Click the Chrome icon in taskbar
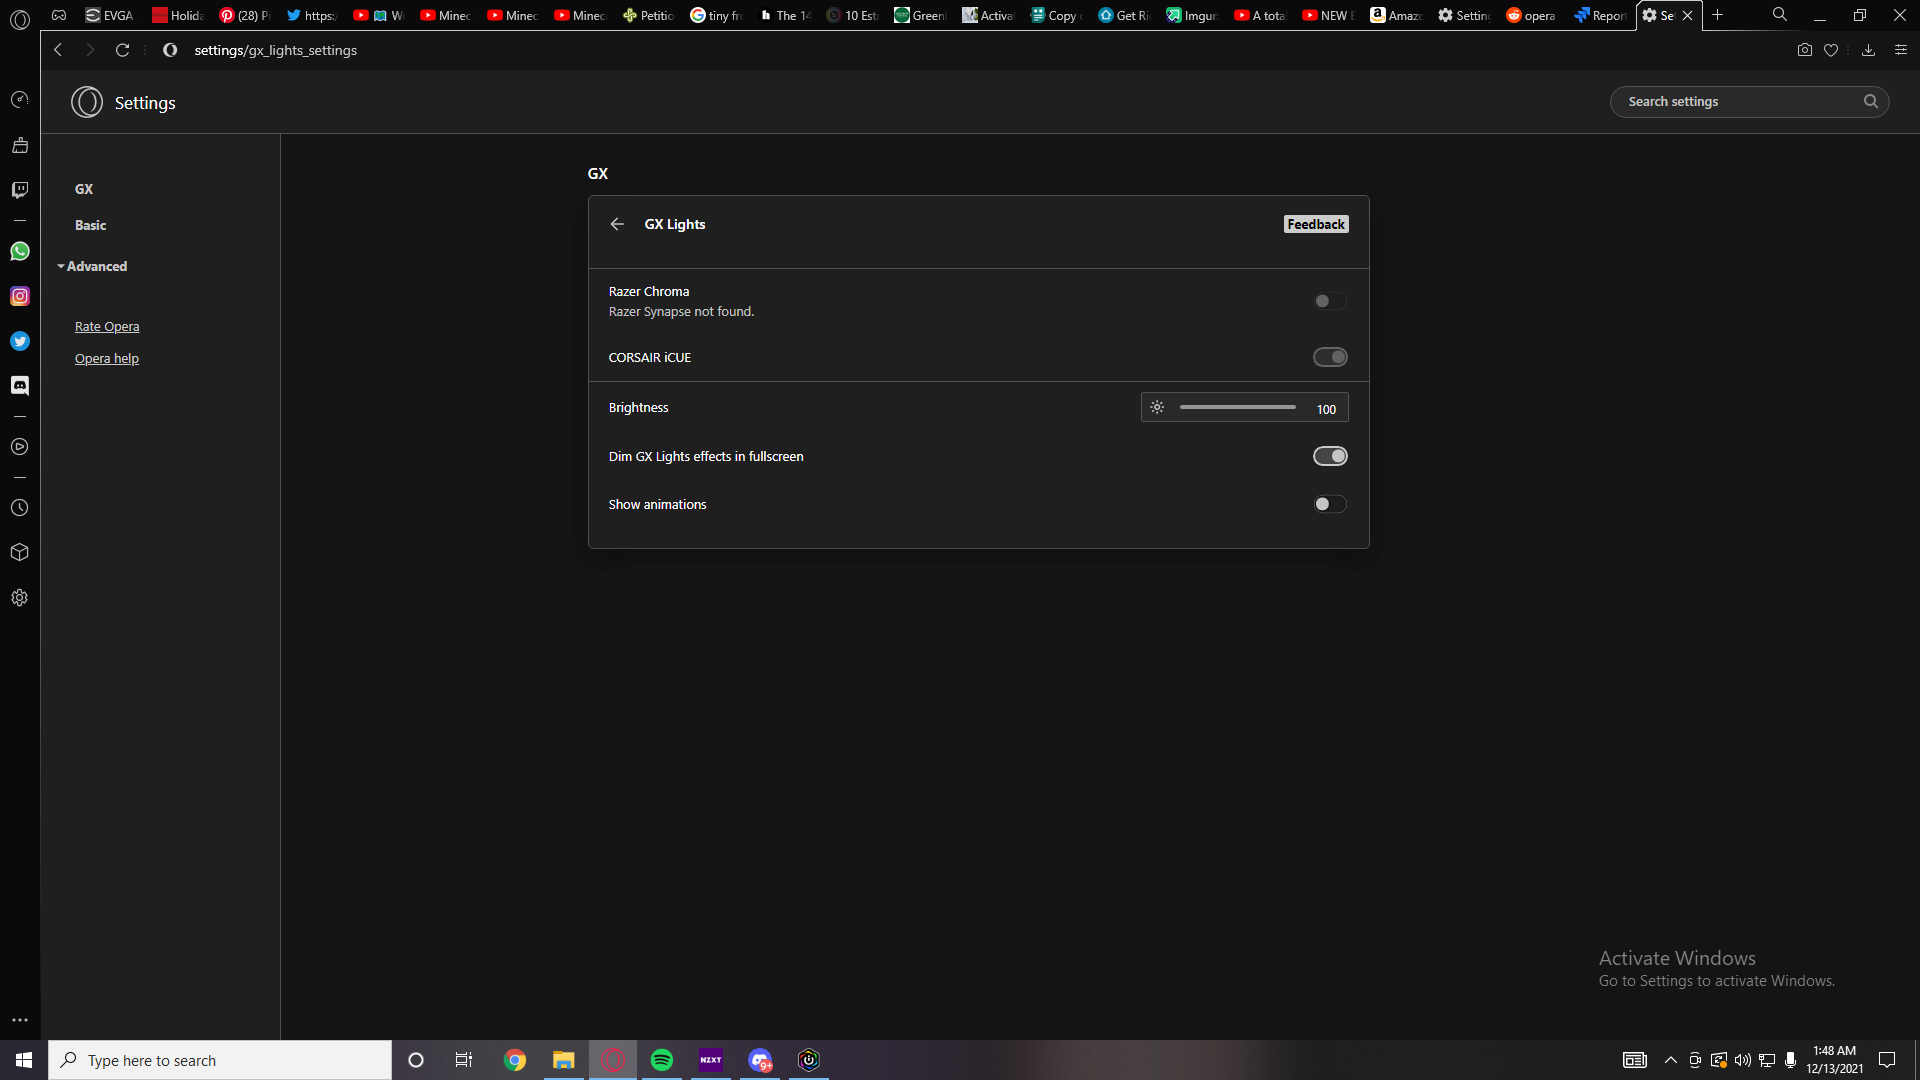Image resolution: width=1920 pixels, height=1080 pixels. [514, 1059]
